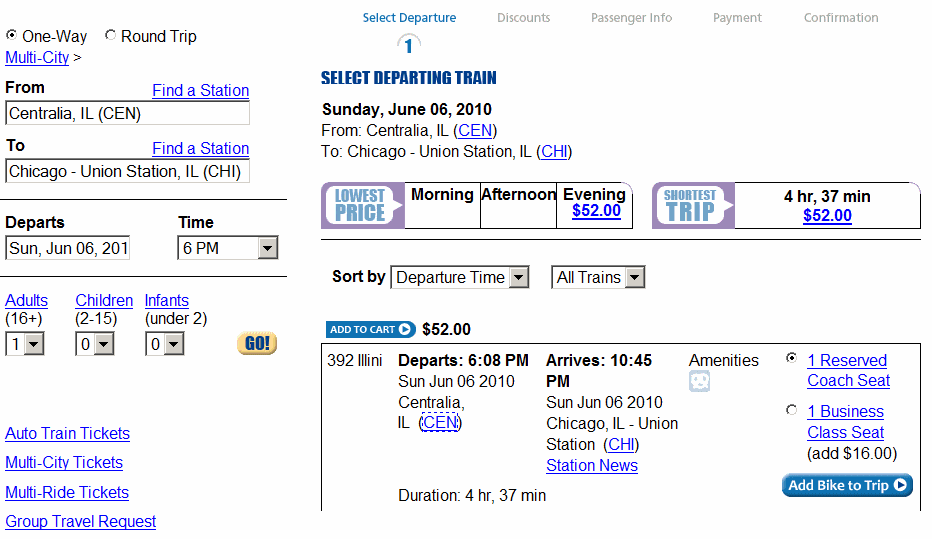Select the Round Trip option

110,36
